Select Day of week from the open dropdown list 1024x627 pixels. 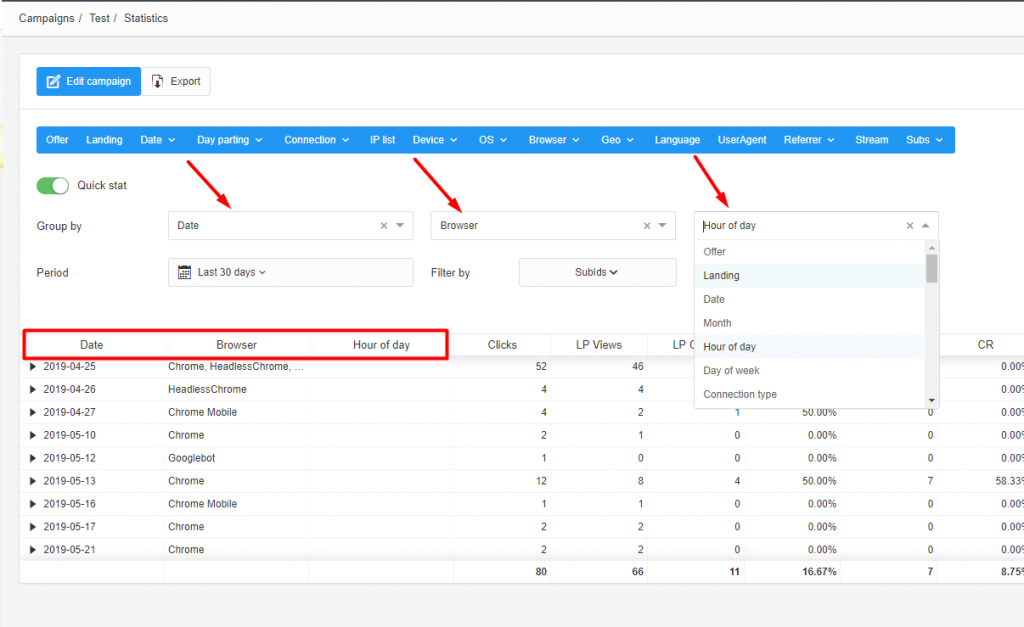[x=740, y=370]
